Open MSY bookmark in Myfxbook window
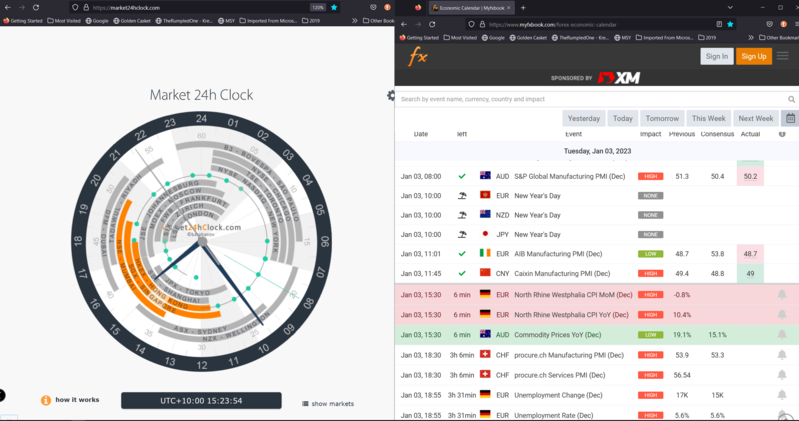This screenshot has width=799, height=421. click(x=624, y=37)
